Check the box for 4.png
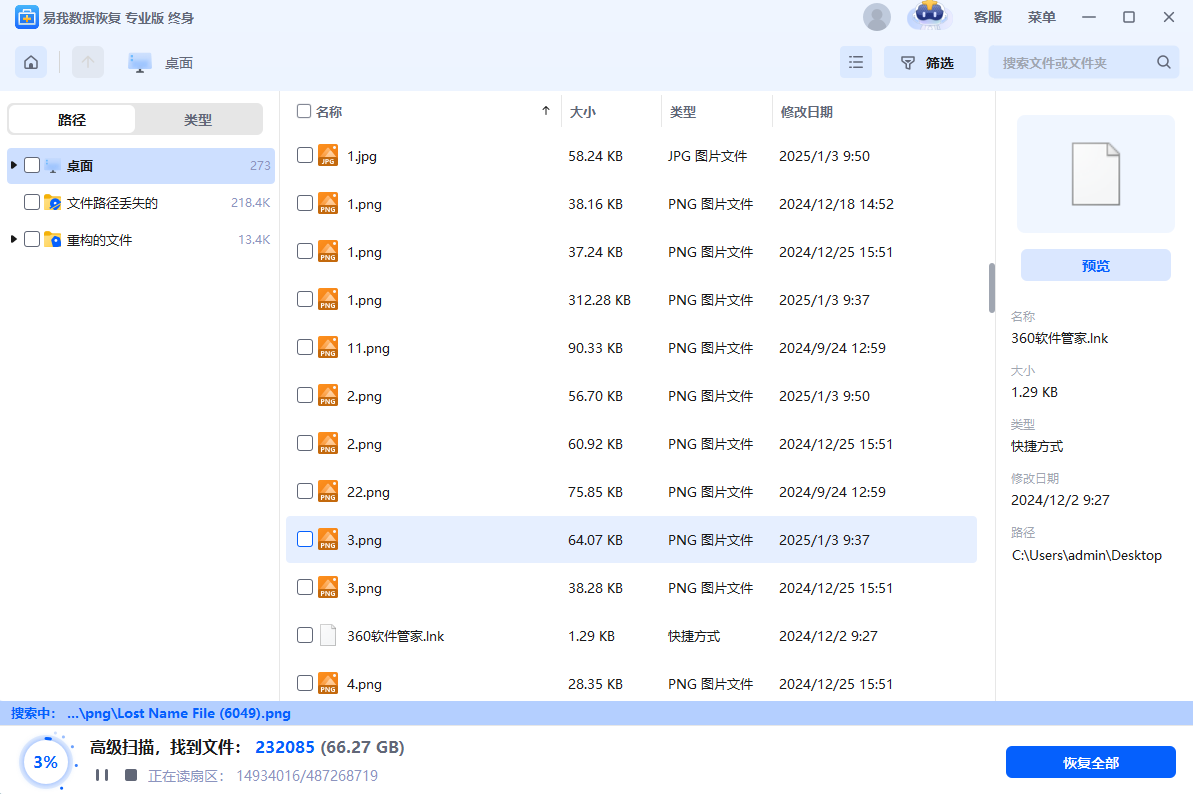1193x794 pixels. tap(304, 683)
